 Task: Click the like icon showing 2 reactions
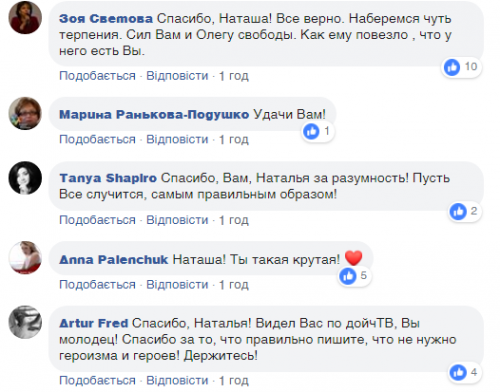pos(458,211)
